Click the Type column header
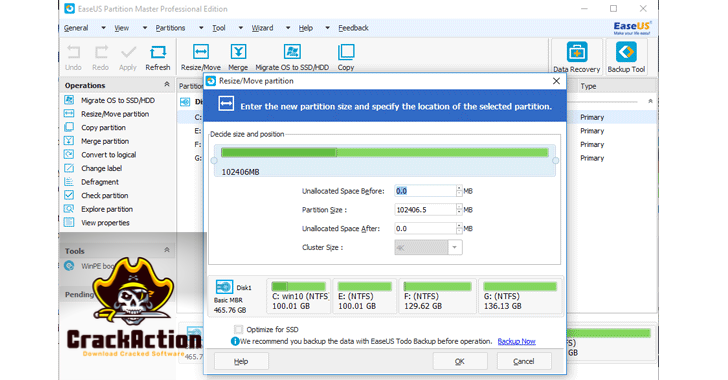The height and width of the screenshot is (380, 728). click(x=588, y=86)
